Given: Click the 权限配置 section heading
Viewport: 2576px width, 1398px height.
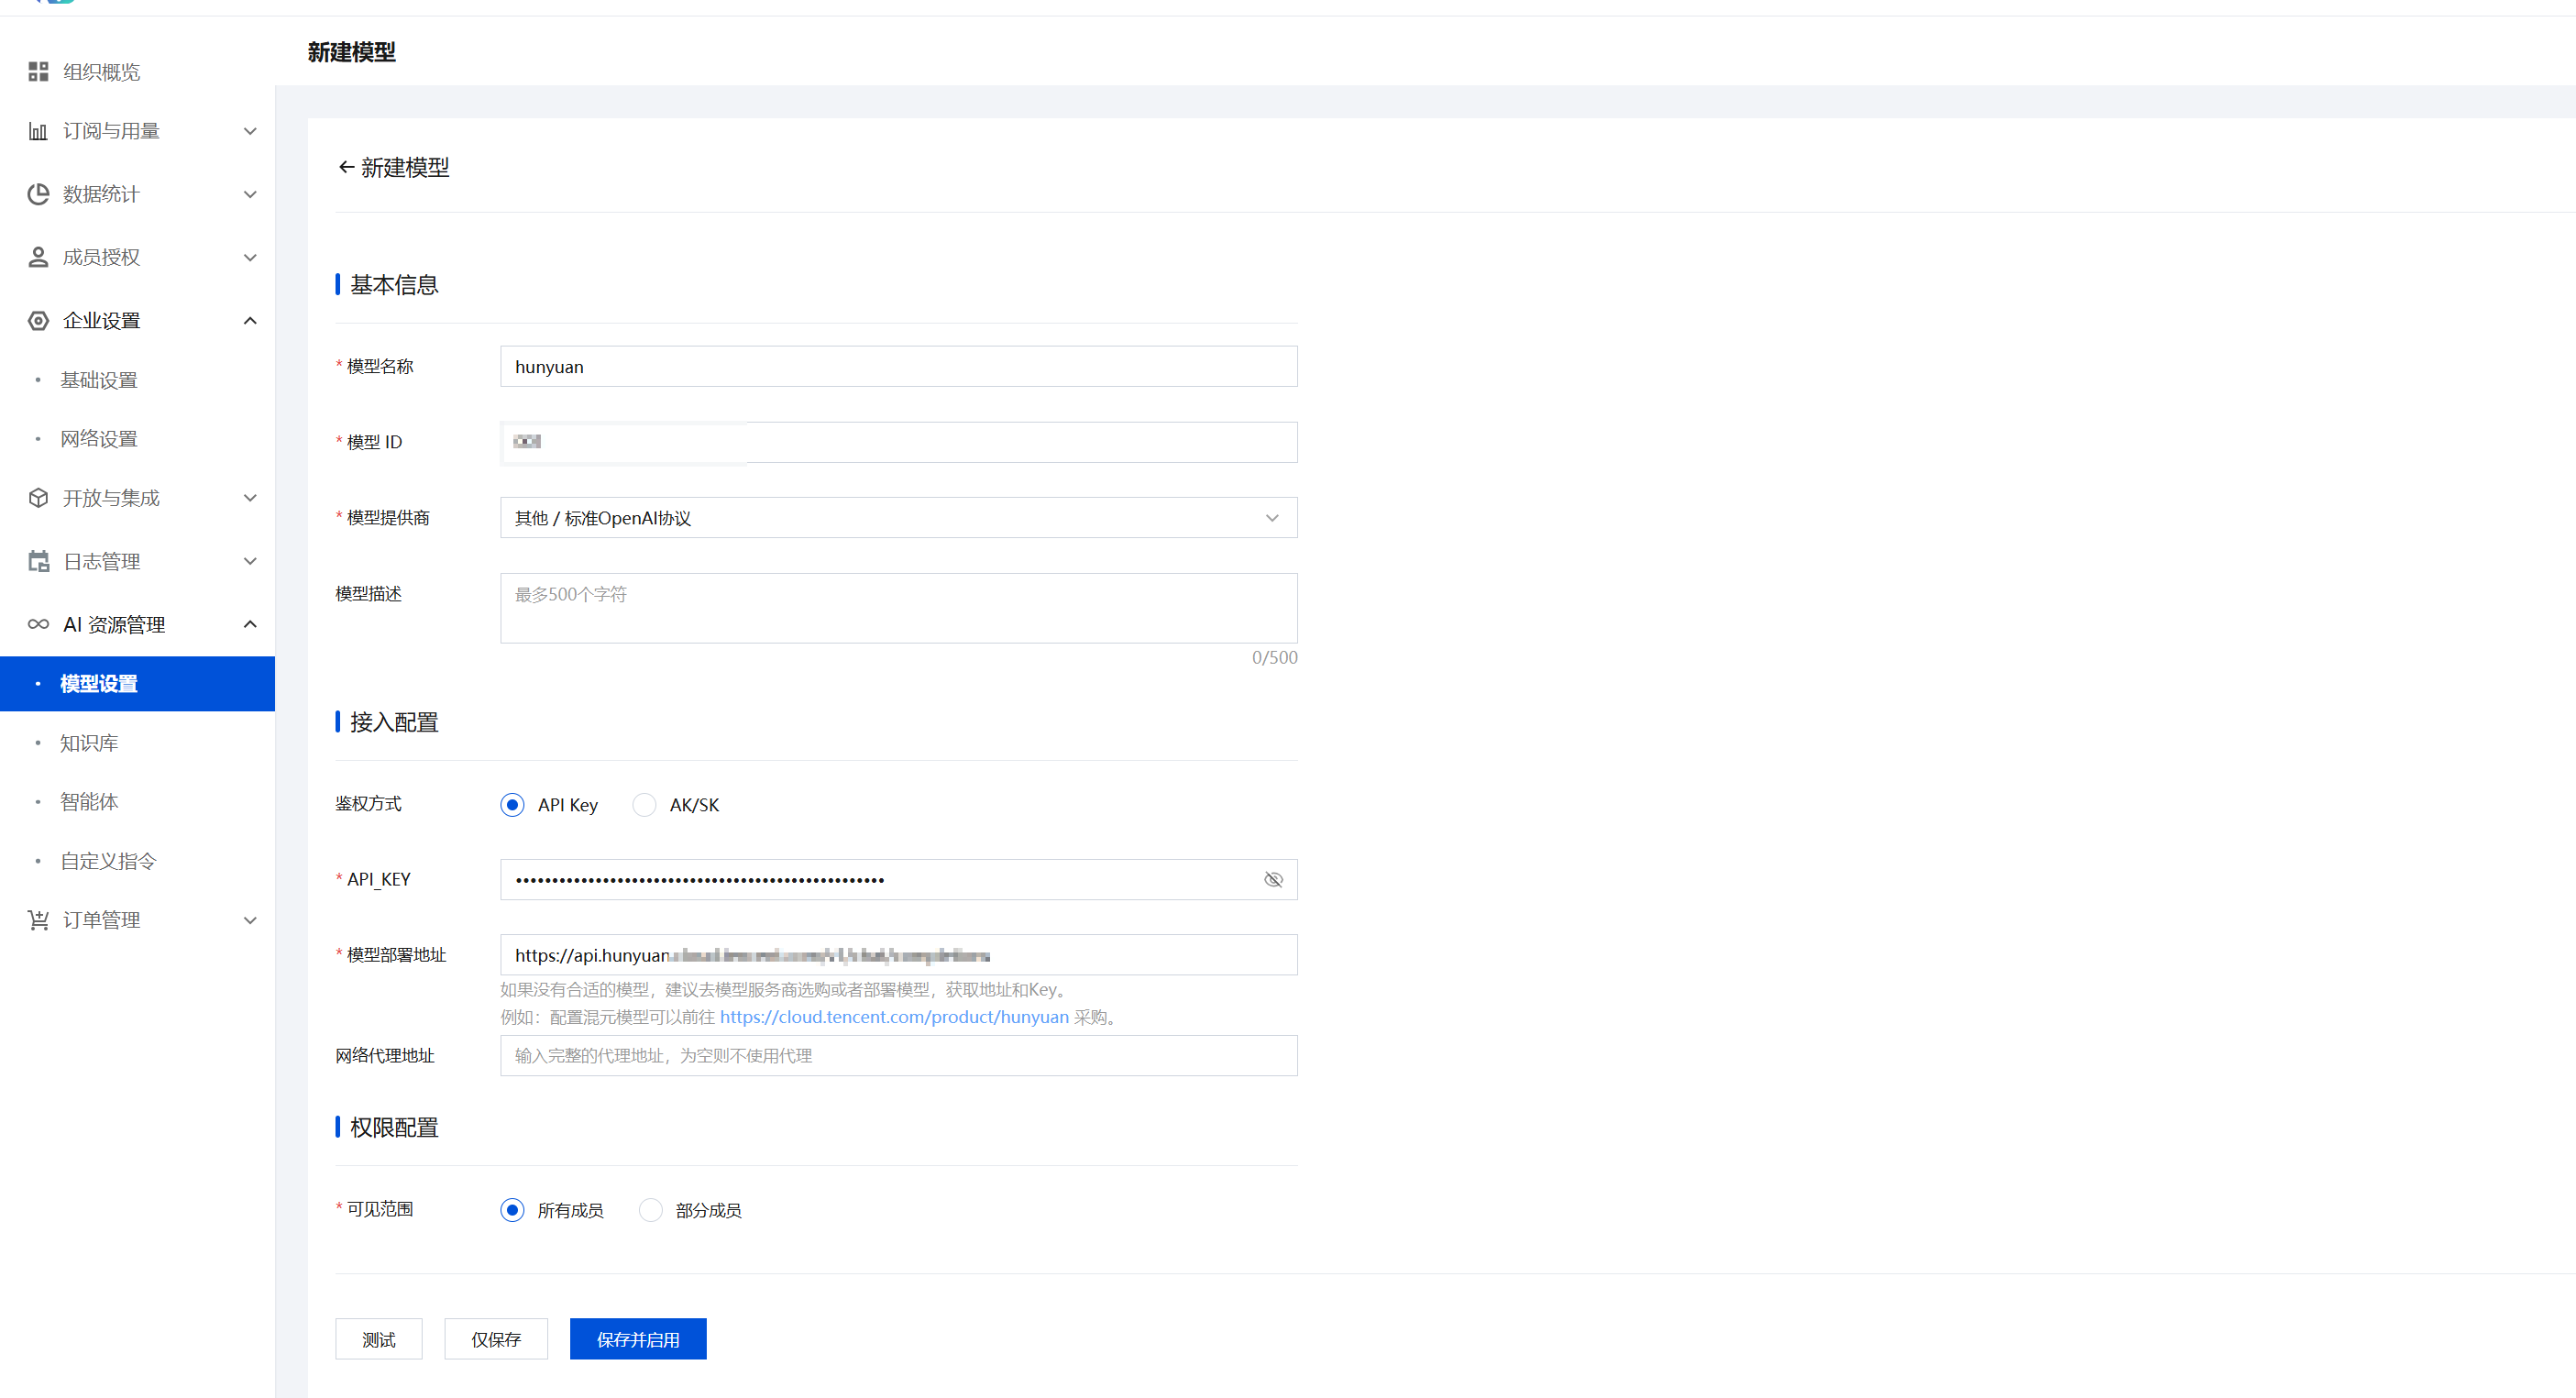Looking at the screenshot, I should (394, 1128).
